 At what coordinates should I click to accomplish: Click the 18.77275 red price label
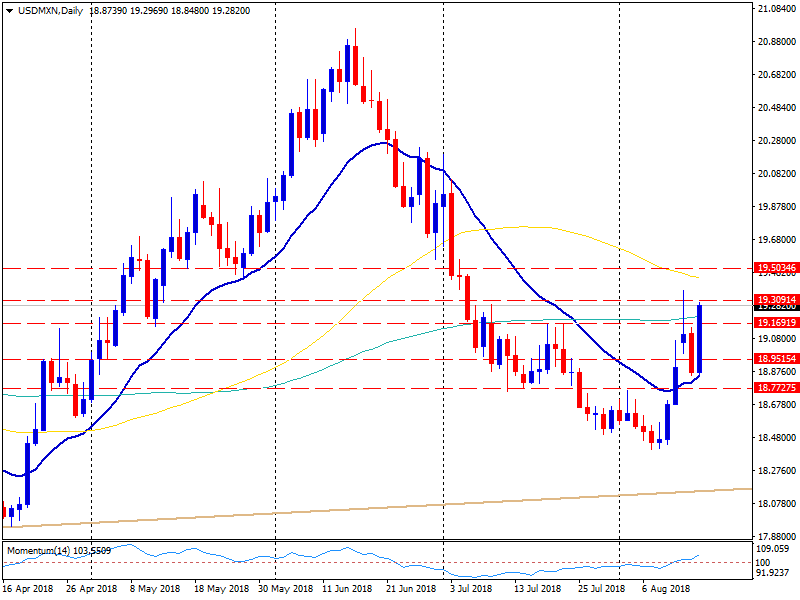click(776, 387)
